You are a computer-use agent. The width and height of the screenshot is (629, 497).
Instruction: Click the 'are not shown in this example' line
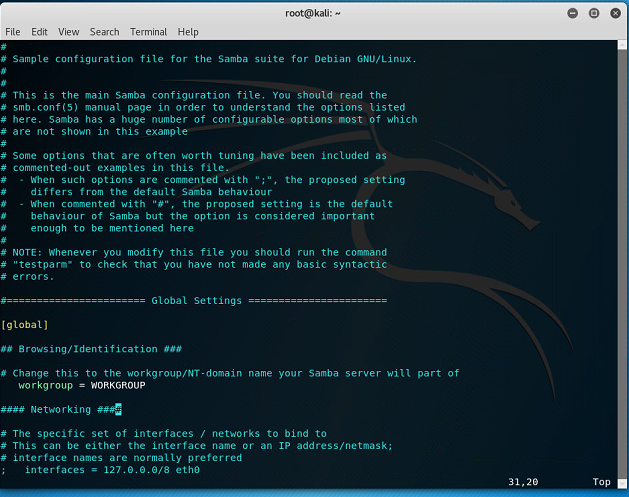pos(94,131)
